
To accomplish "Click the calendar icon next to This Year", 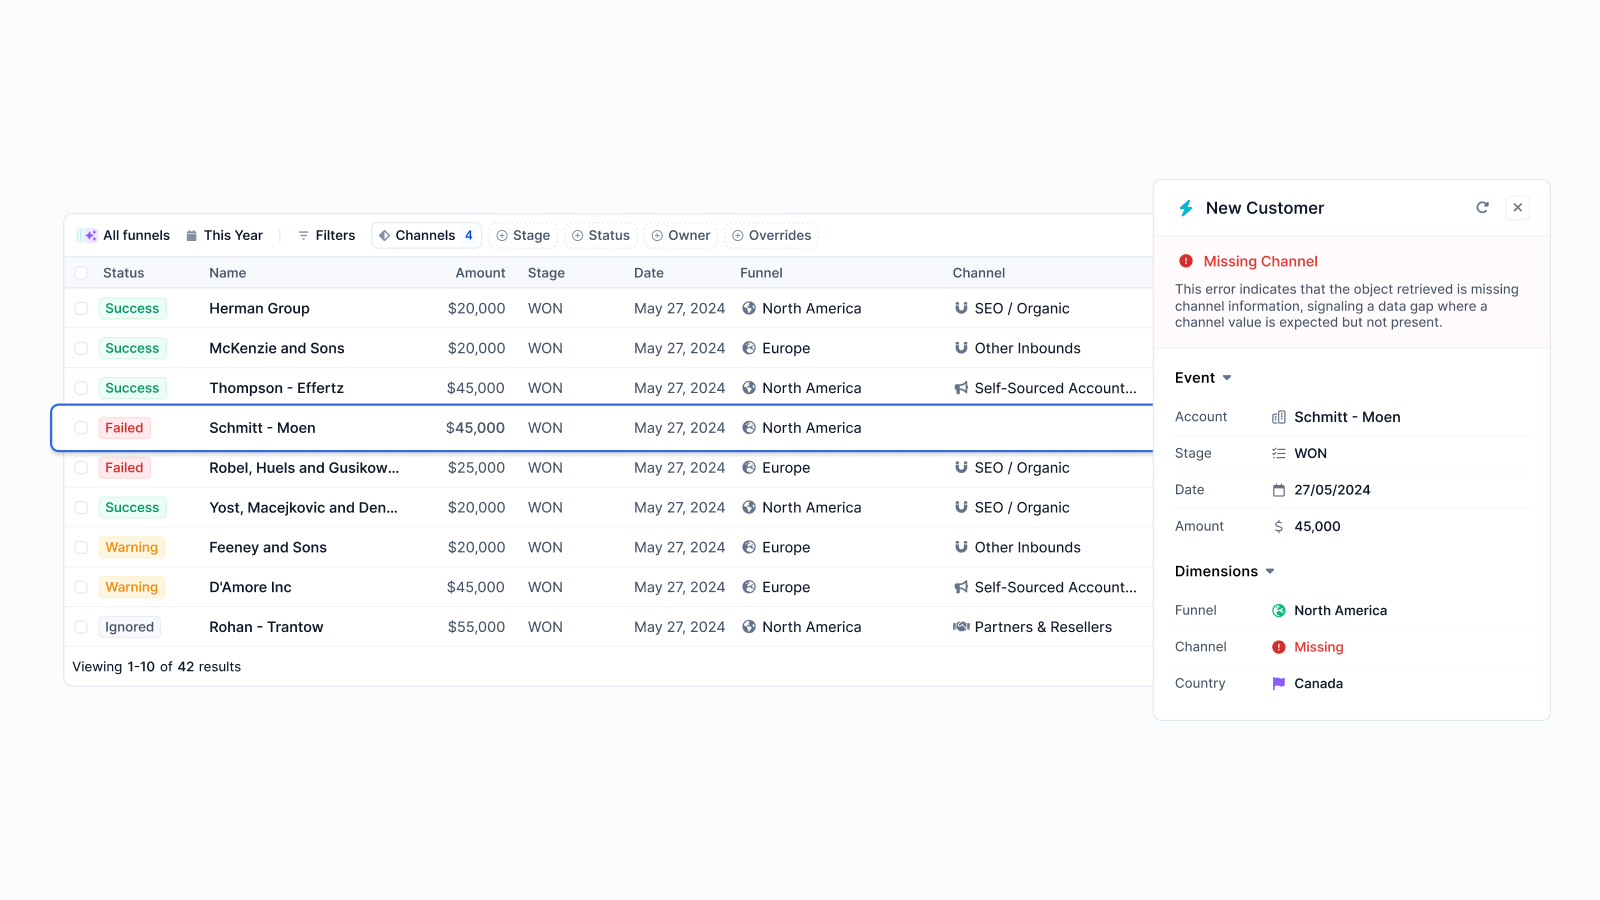I will point(190,235).
